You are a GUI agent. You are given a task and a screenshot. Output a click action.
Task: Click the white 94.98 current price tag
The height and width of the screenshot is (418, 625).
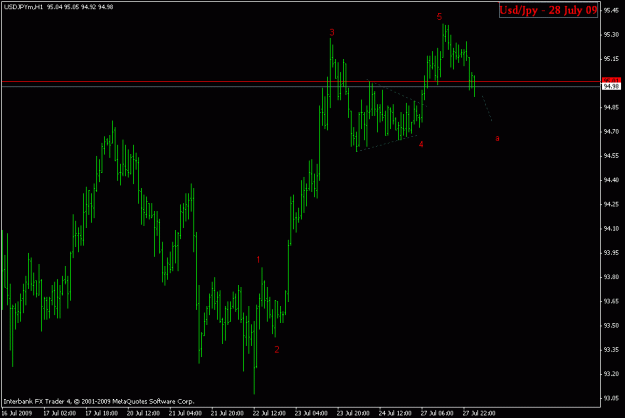click(611, 86)
